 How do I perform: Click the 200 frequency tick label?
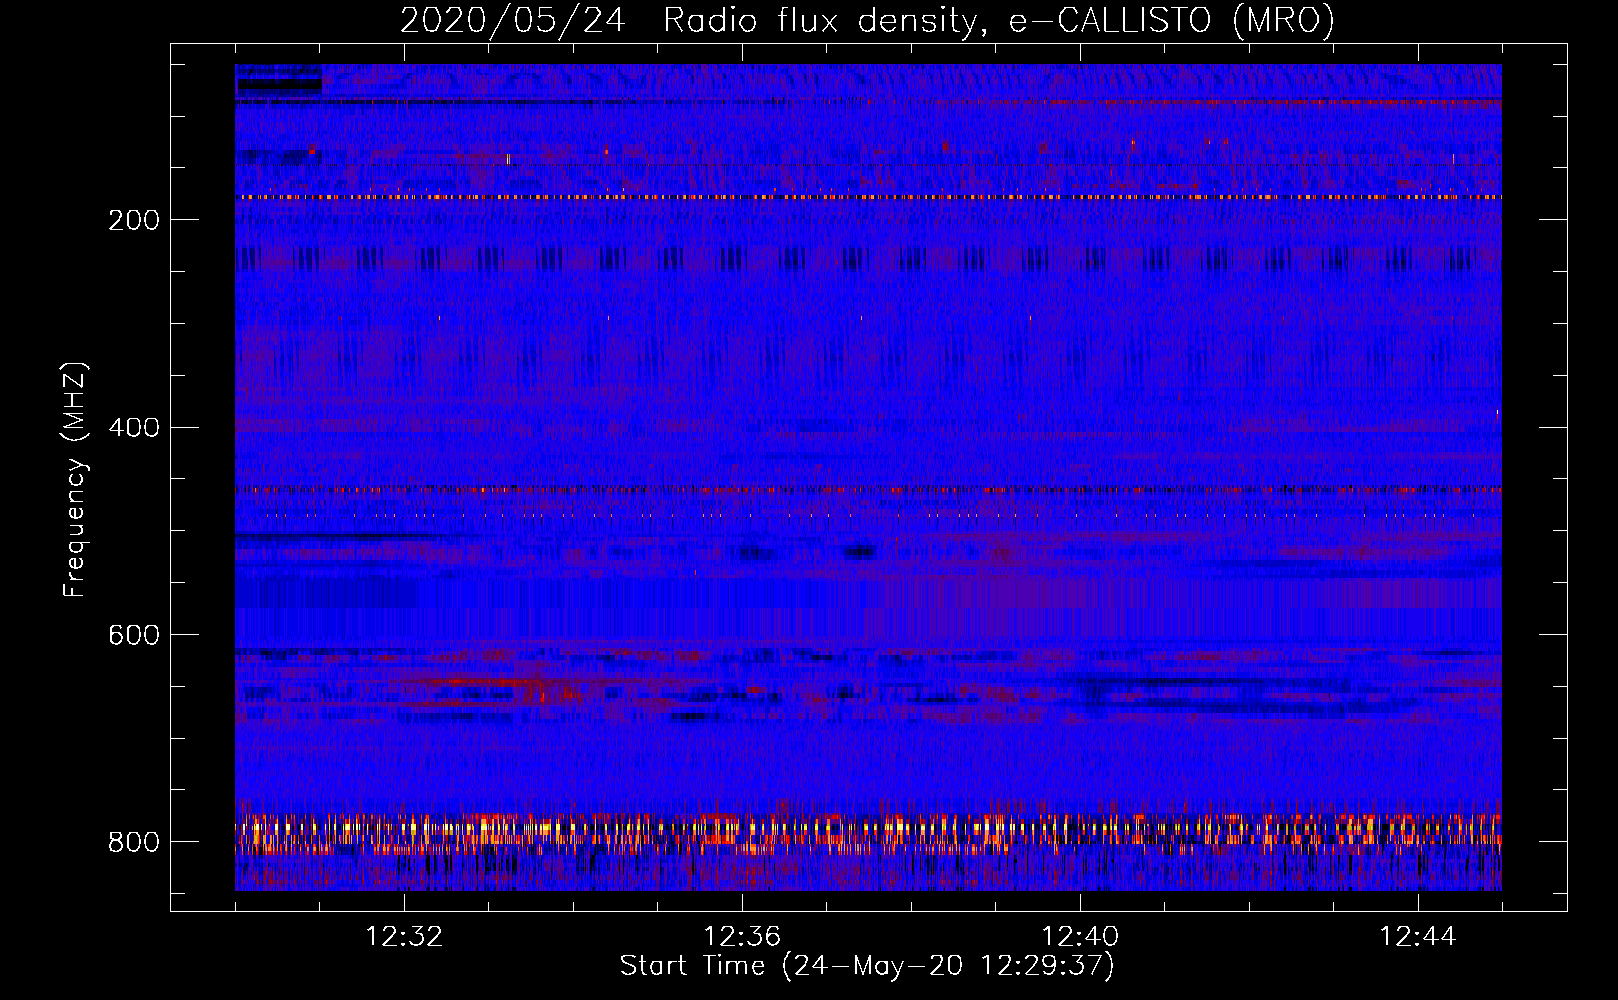pyautogui.click(x=134, y=220)
